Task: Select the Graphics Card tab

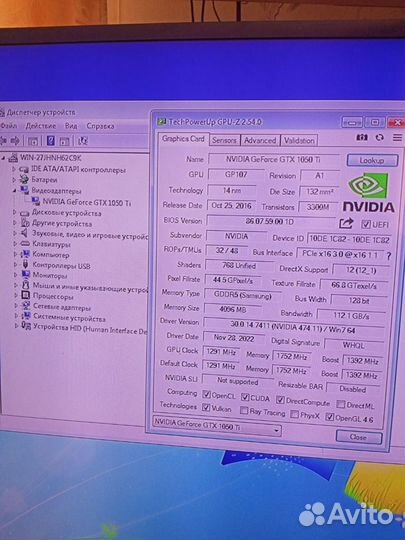Action: click(x=183, y=139)
